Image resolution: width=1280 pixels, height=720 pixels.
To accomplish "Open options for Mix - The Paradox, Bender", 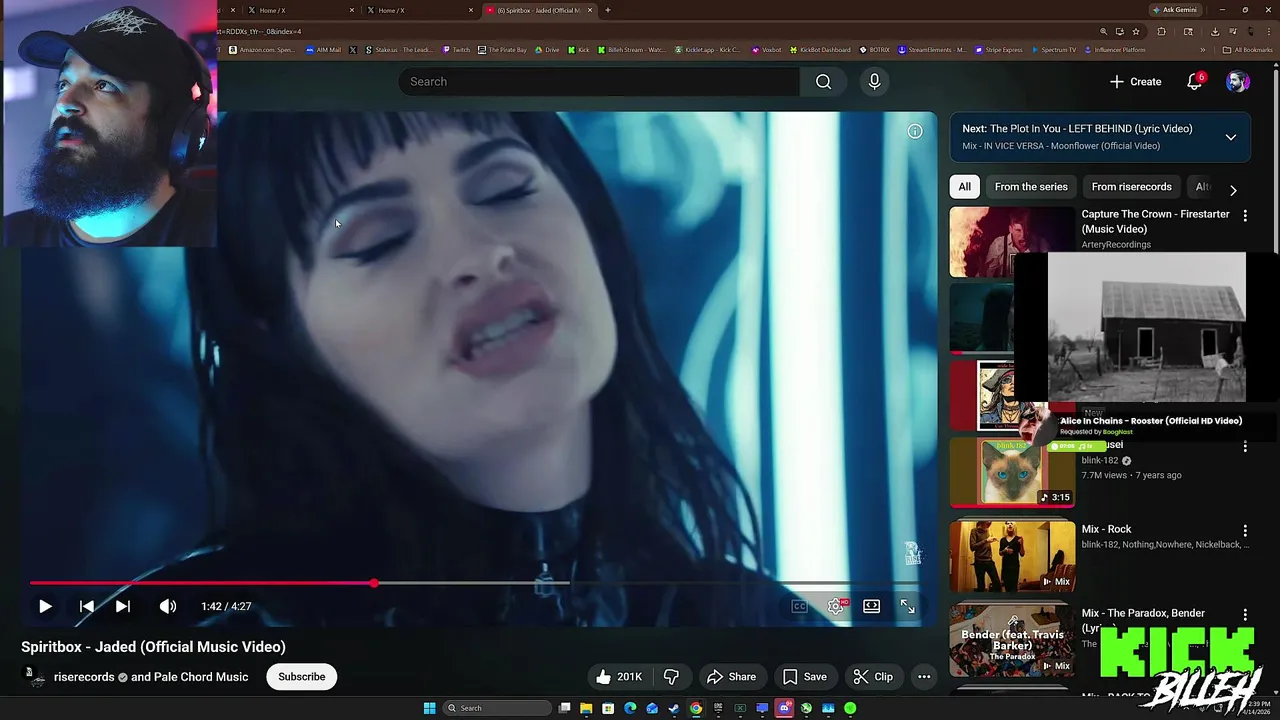I will (x=1245, y=615).
